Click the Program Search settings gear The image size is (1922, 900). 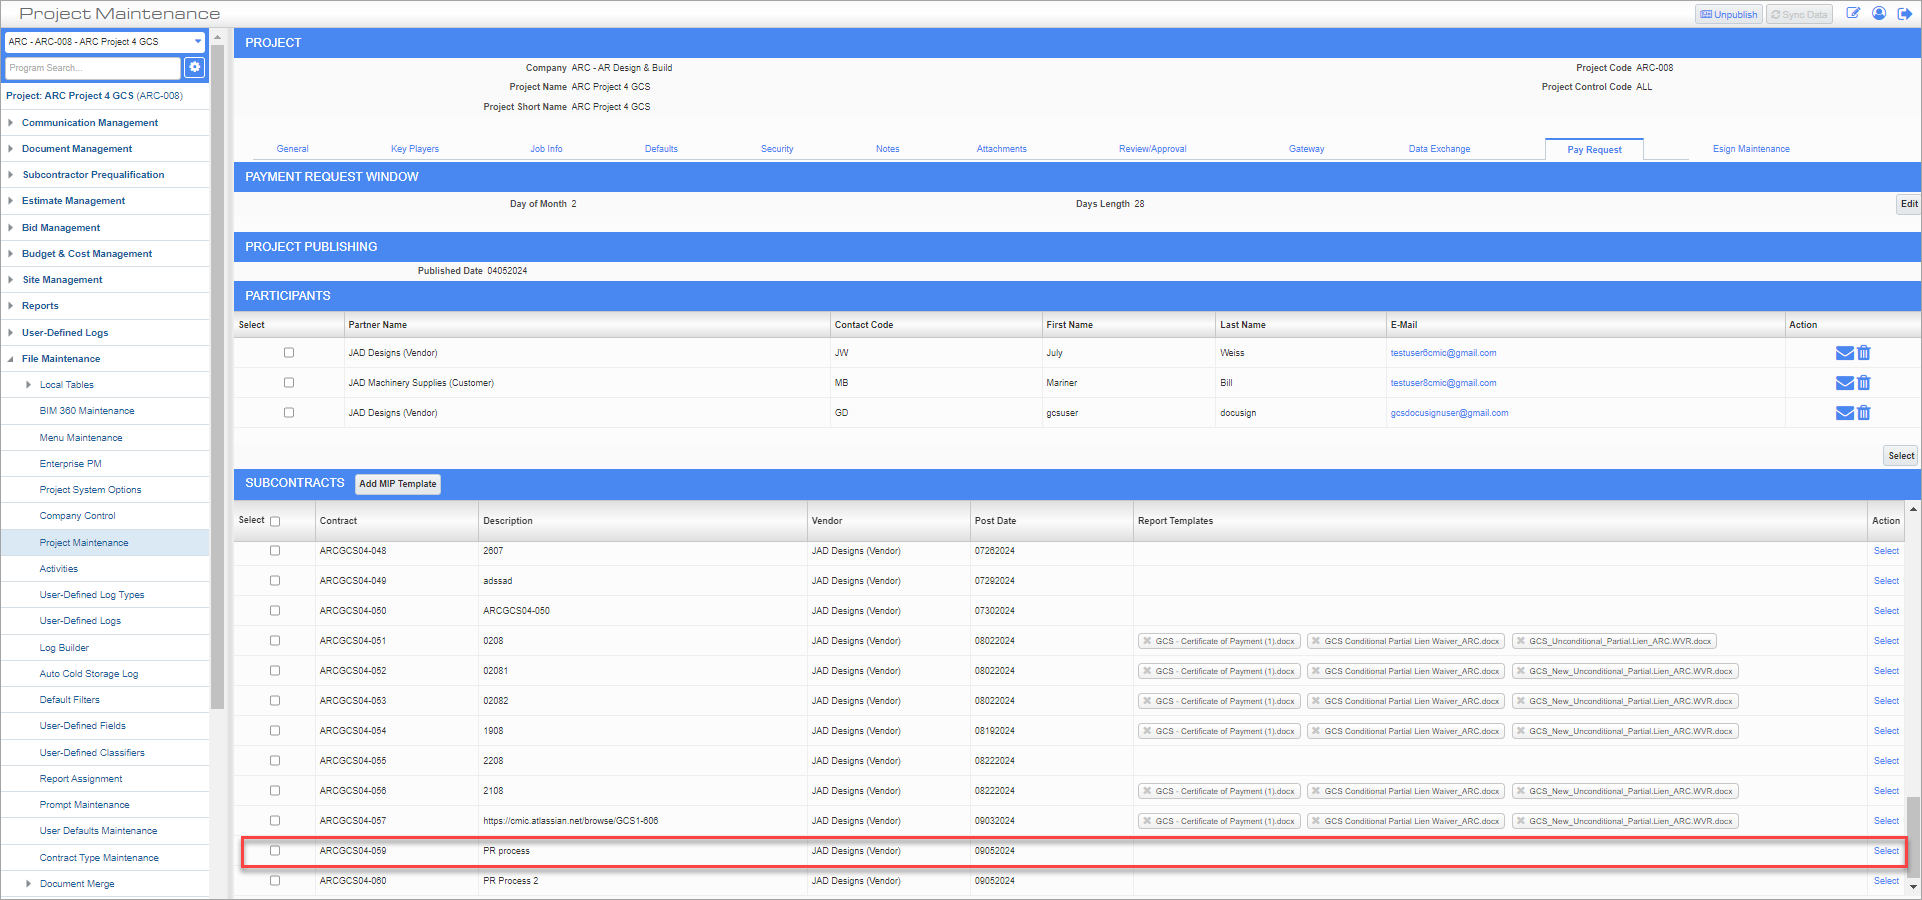[x=195, y=67]
